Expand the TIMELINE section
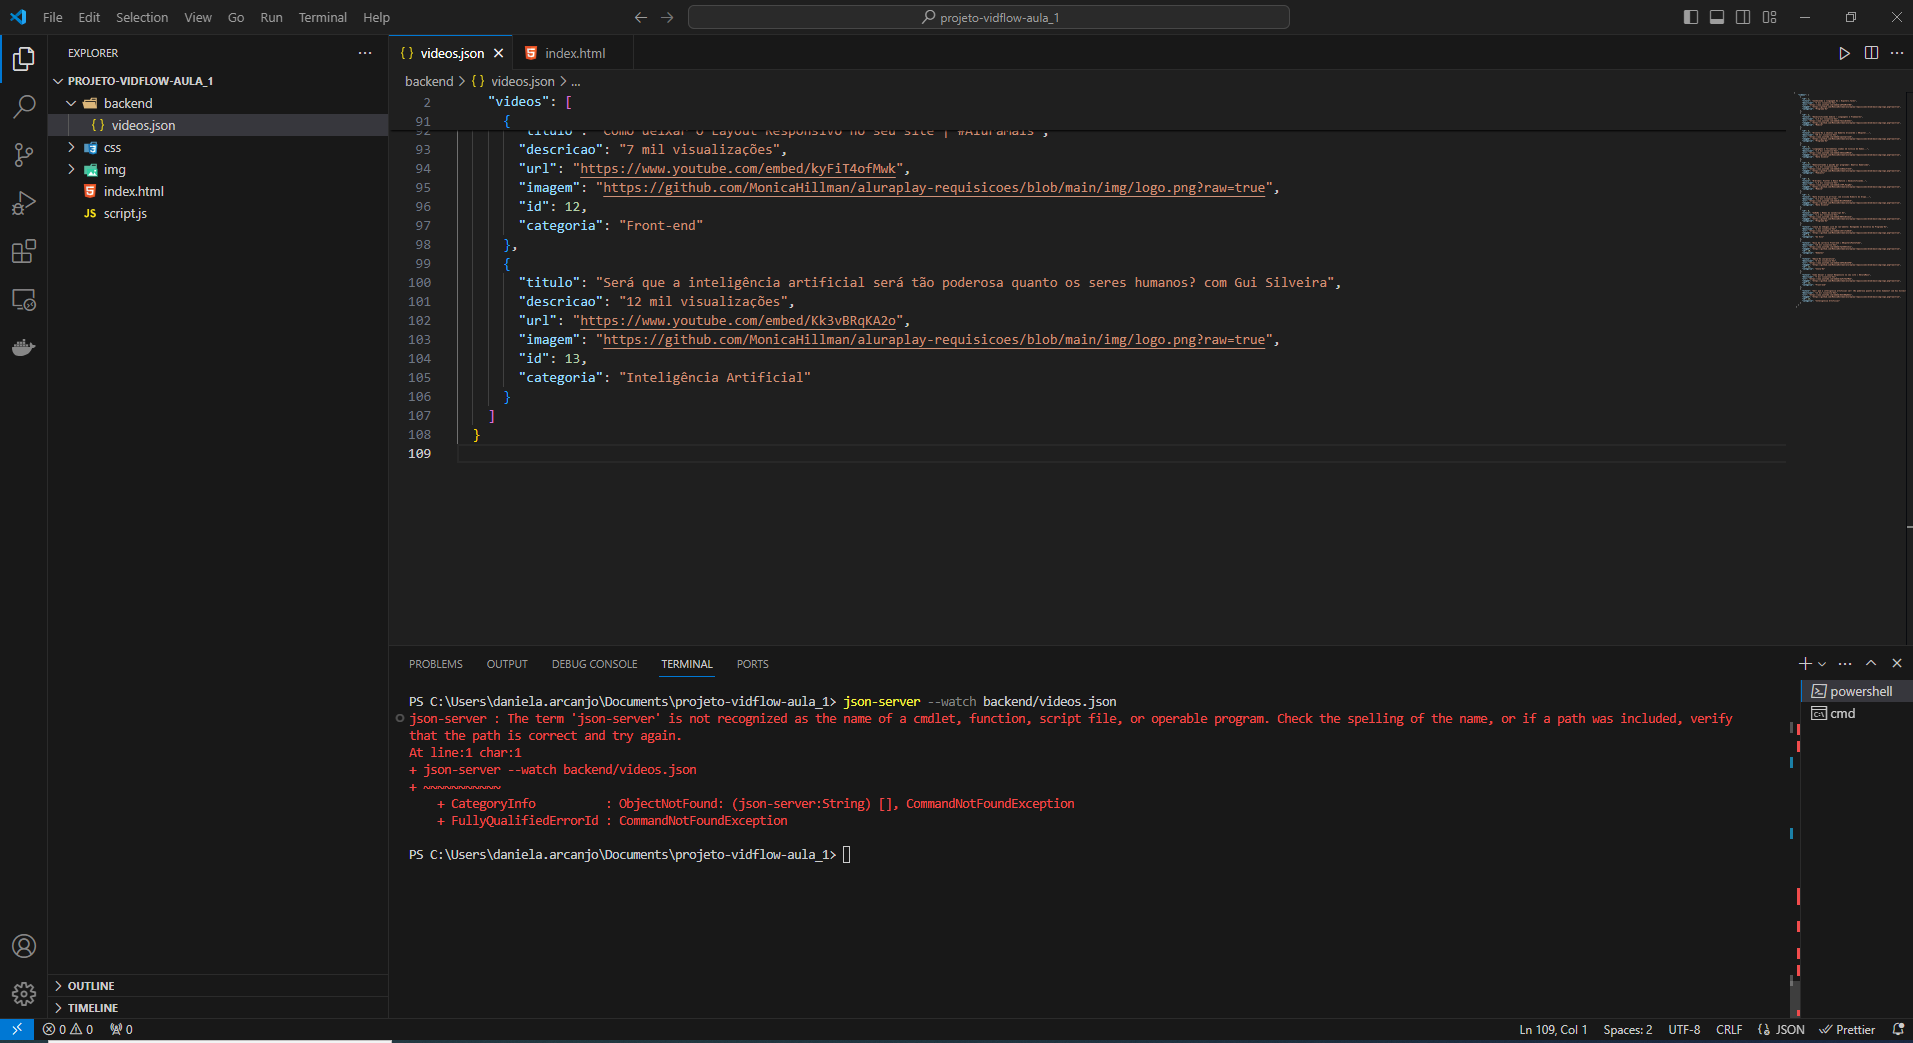1913x1043 pixels. 218,1008
